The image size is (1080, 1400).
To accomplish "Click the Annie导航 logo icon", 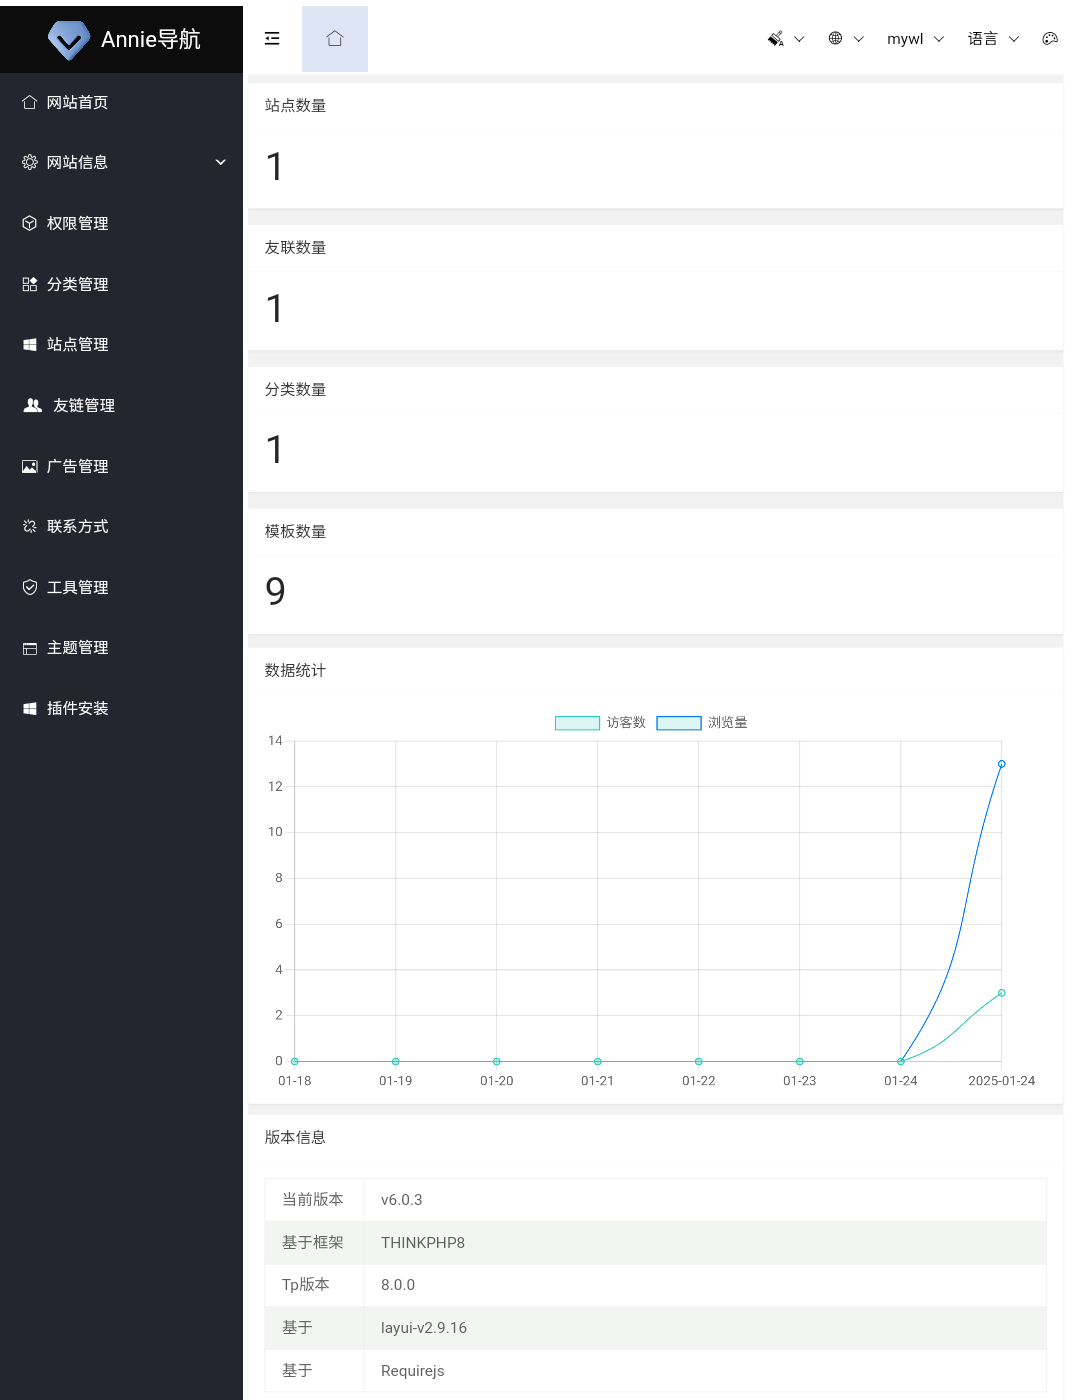I will pyautogui.click(x=68, y=40).
